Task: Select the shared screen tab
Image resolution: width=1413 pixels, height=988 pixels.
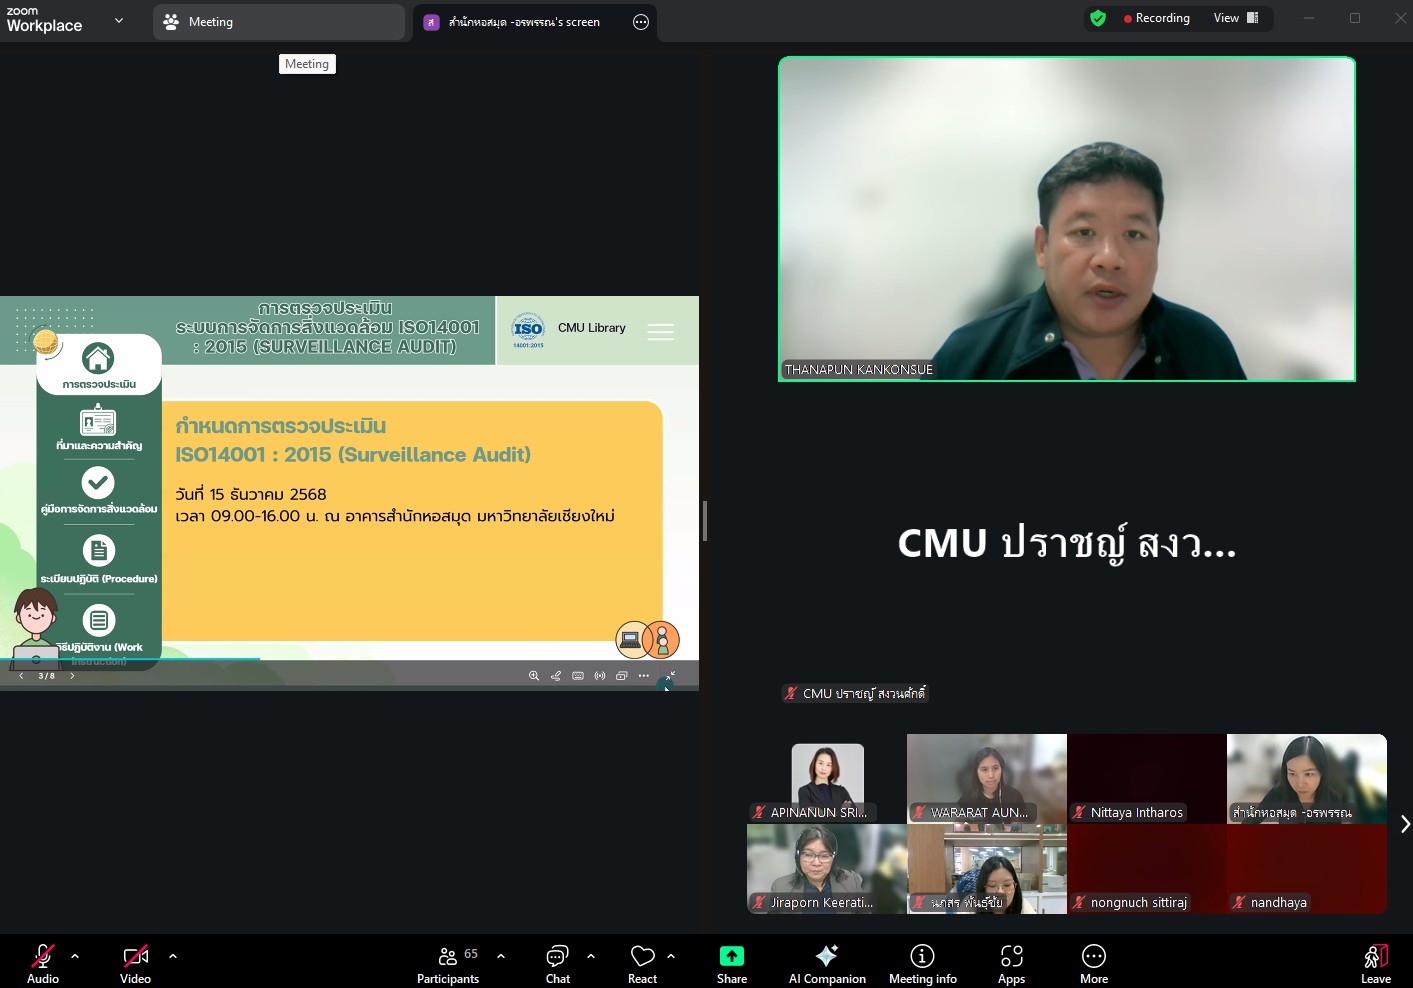Action: (x=524, y=22)
